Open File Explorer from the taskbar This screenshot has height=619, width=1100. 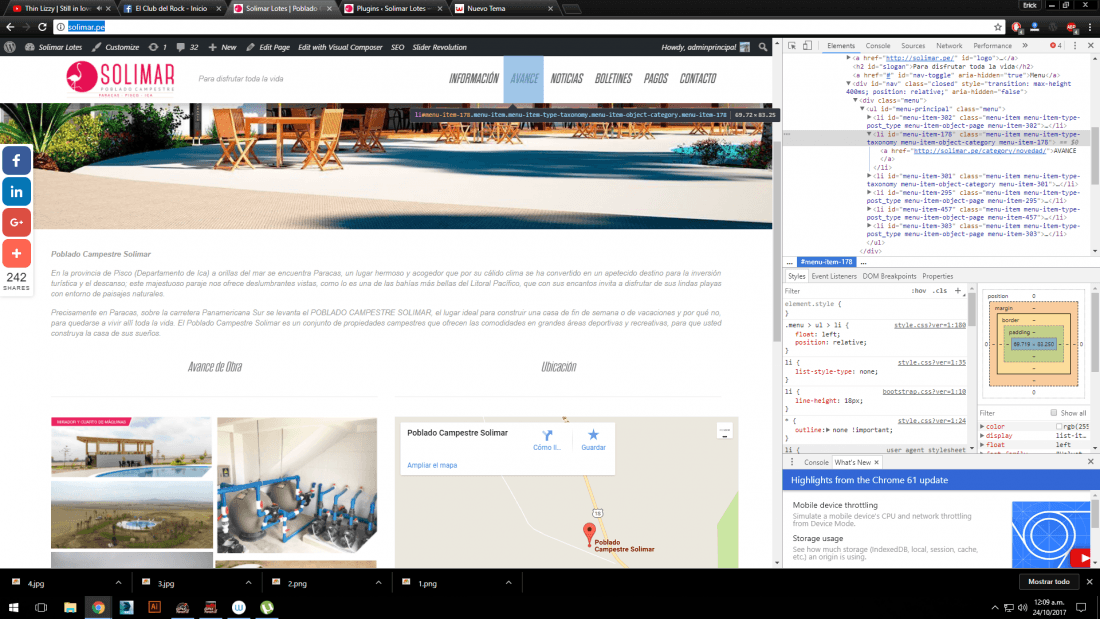pos(70,608)
